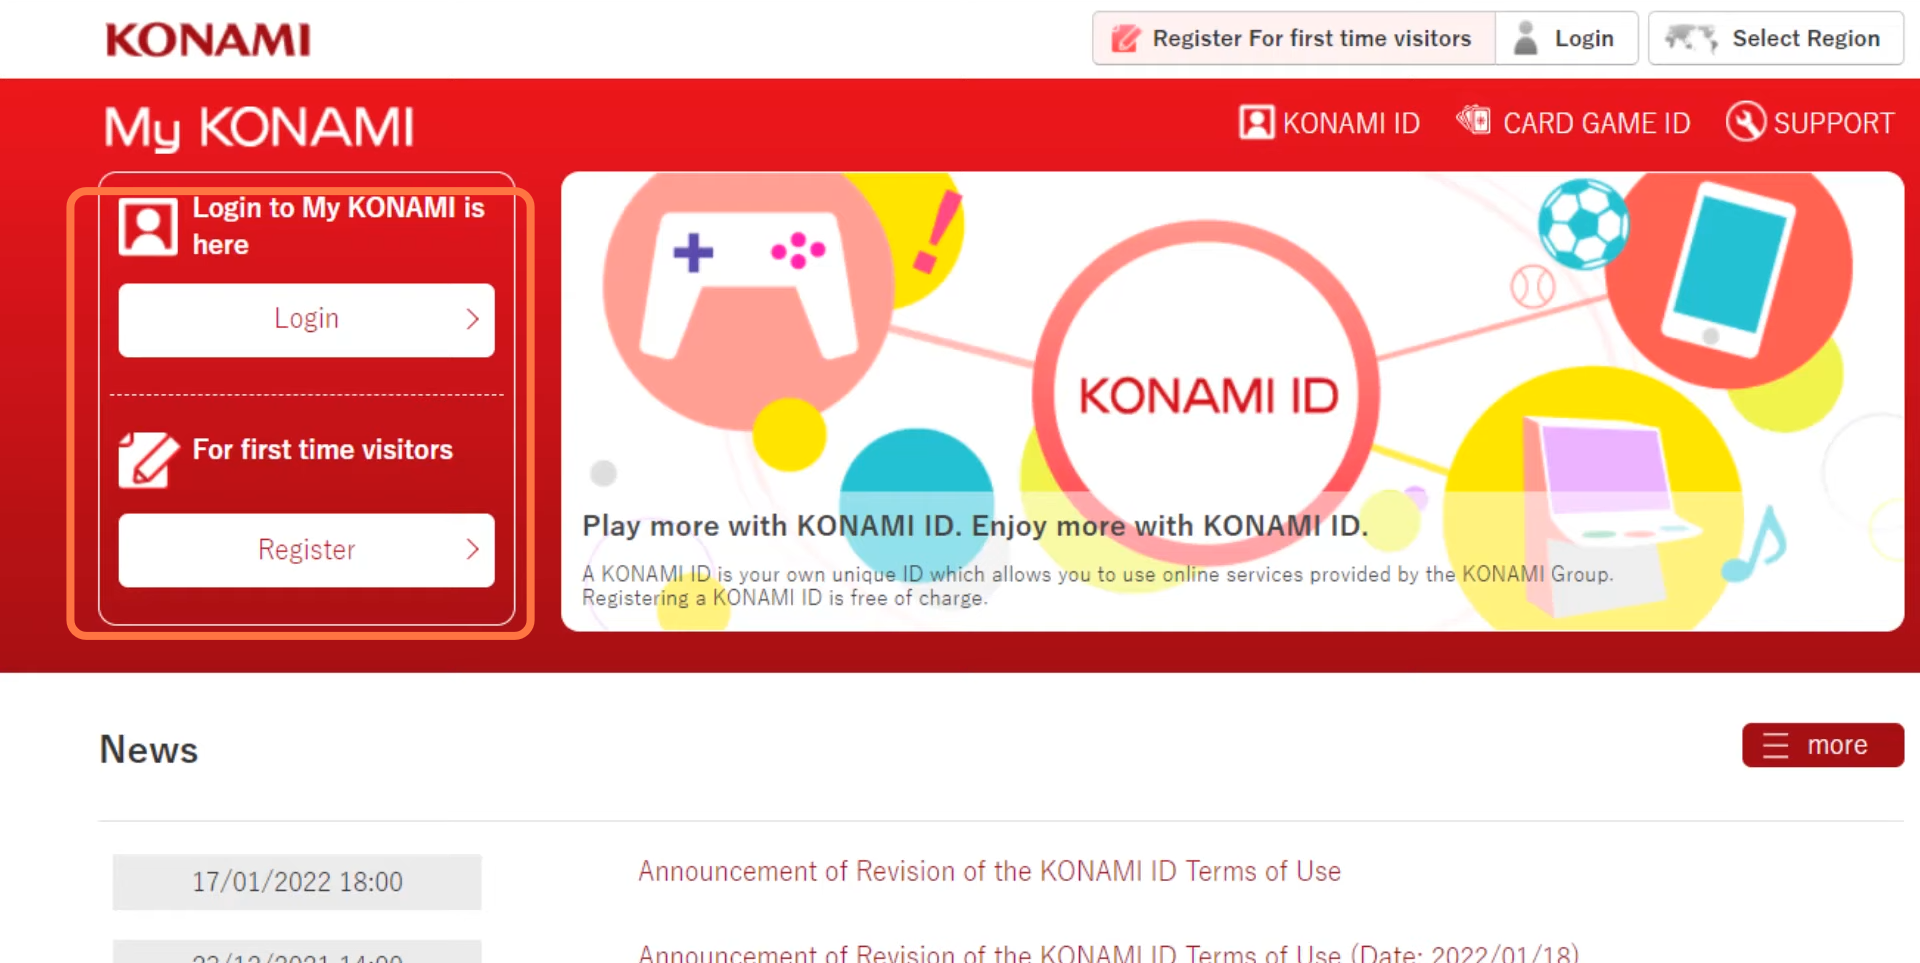
Task: Click the wrench icon beside SUPPORT
Action: [x=1745, y=122]
